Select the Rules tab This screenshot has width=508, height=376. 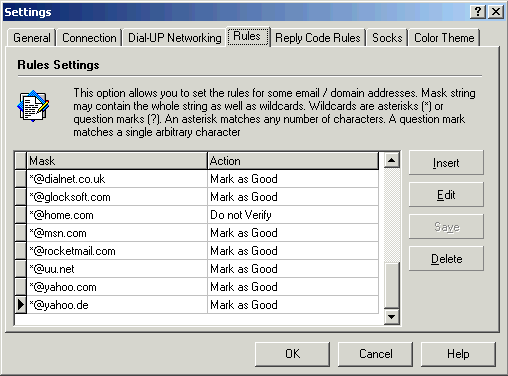coord(248,36)
